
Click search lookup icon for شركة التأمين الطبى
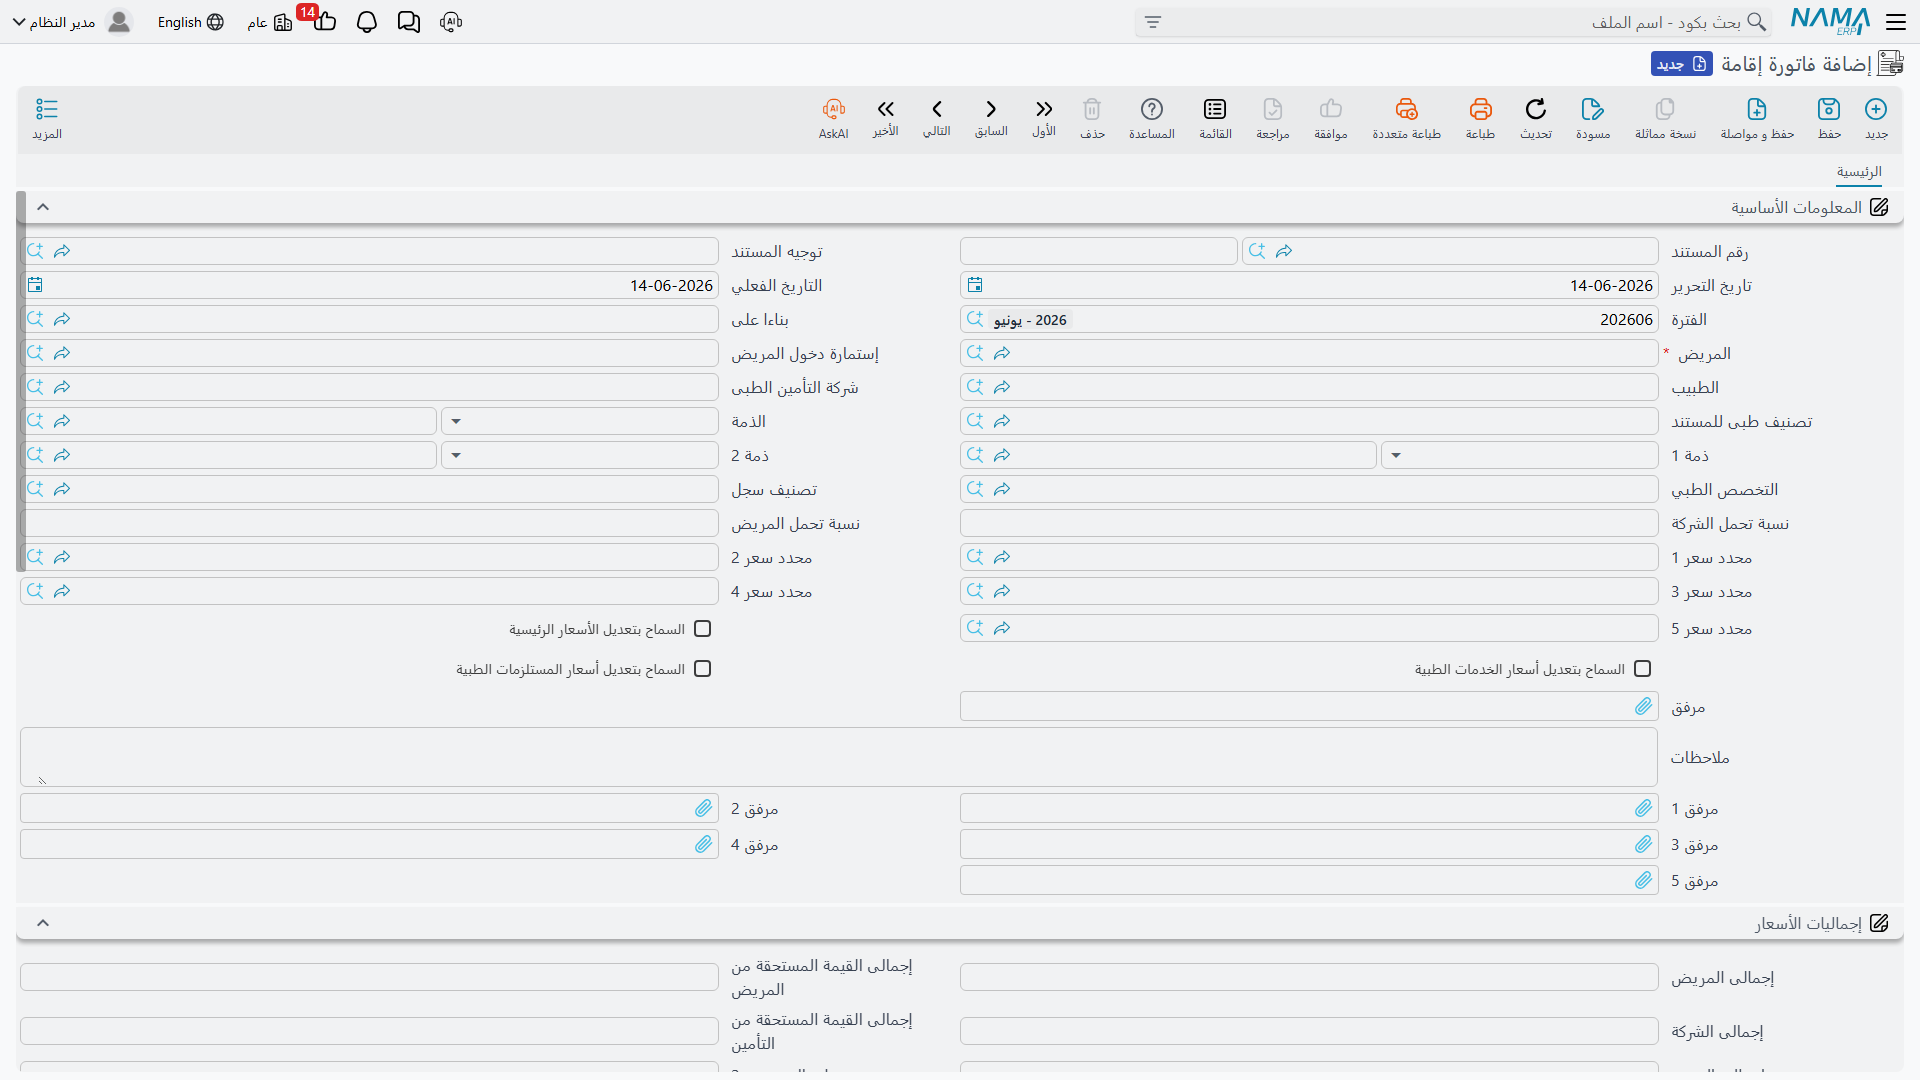point(35,387)
